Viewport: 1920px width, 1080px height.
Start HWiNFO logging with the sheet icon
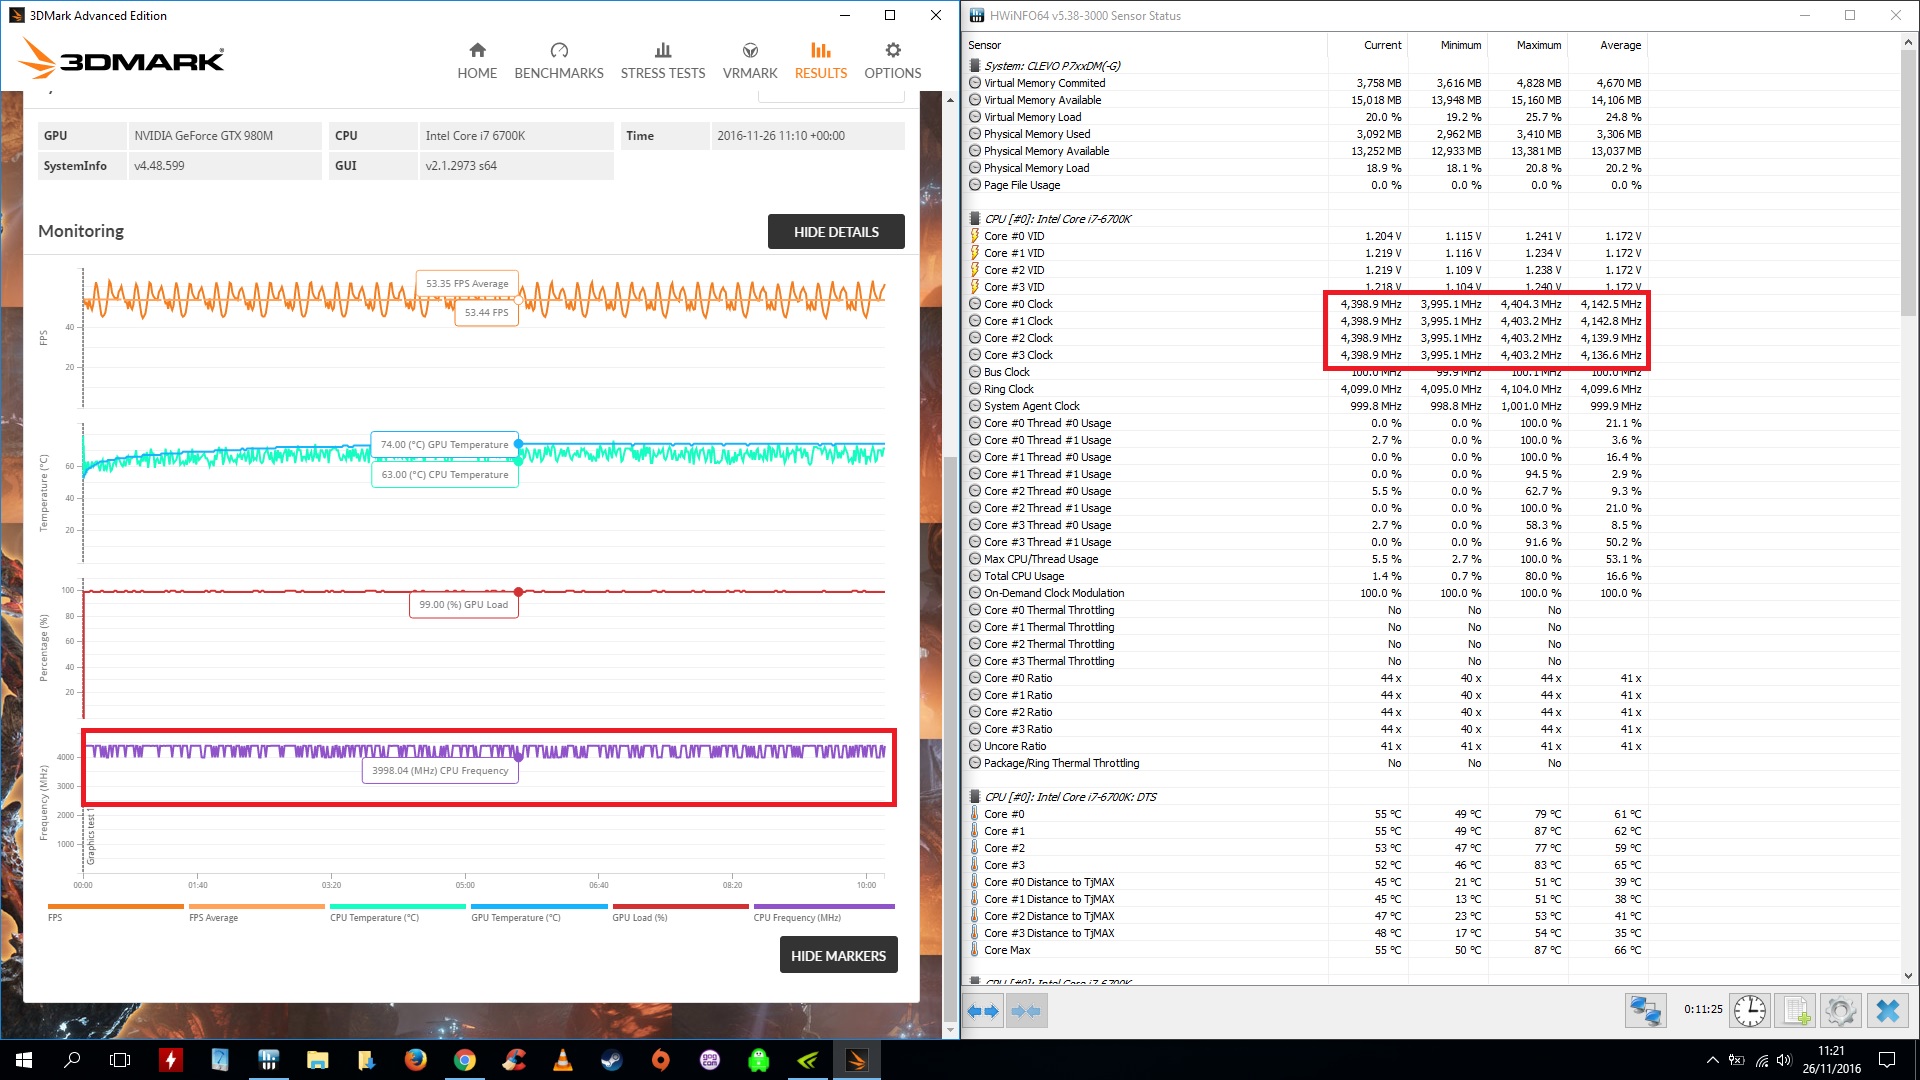pyautogui.click(x=1796, y=1010)
